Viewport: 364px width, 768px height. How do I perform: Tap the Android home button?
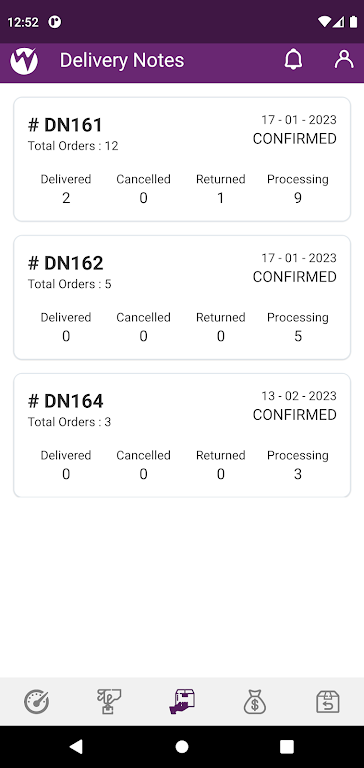tap(182, 746)
